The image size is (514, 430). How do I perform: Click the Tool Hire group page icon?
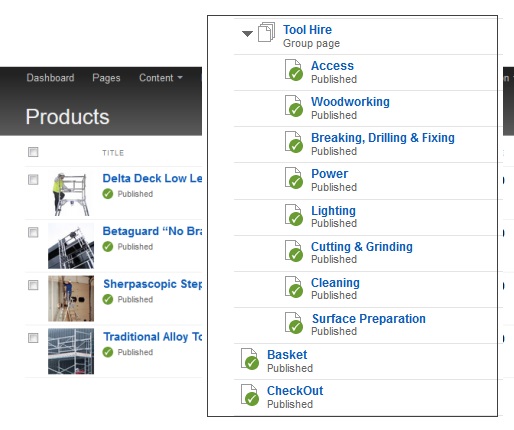(267, 32)
